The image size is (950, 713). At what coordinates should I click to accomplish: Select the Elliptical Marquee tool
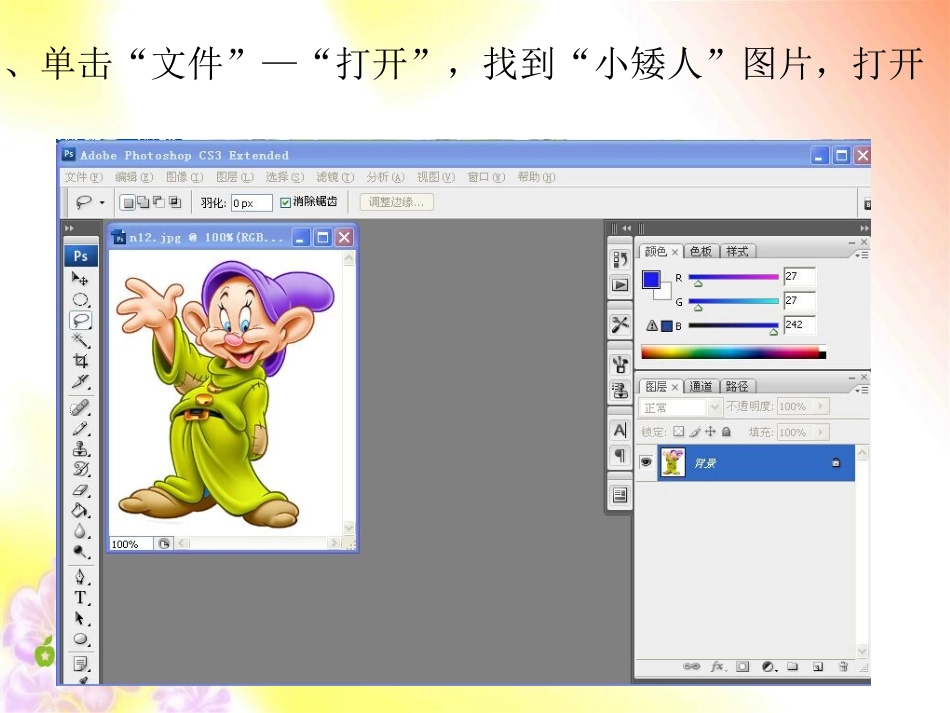point(80,300)
